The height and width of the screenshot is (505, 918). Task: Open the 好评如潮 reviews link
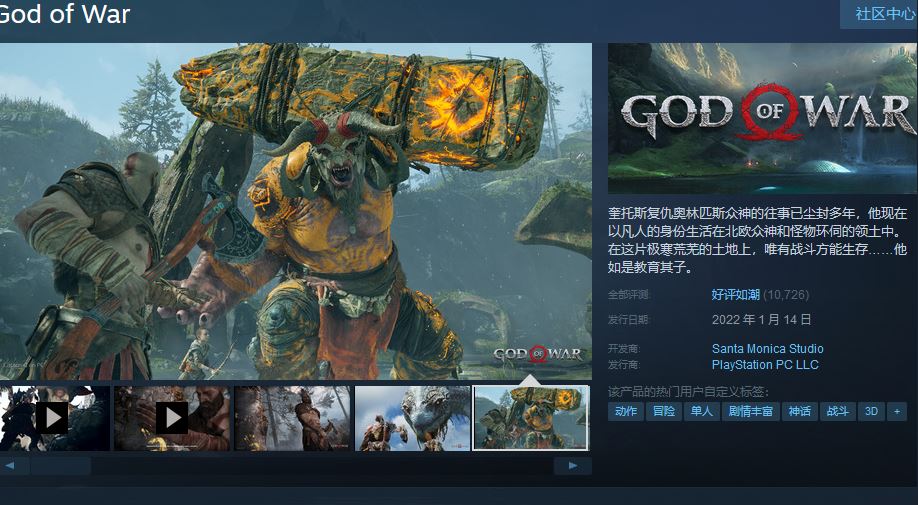point(735,295)
